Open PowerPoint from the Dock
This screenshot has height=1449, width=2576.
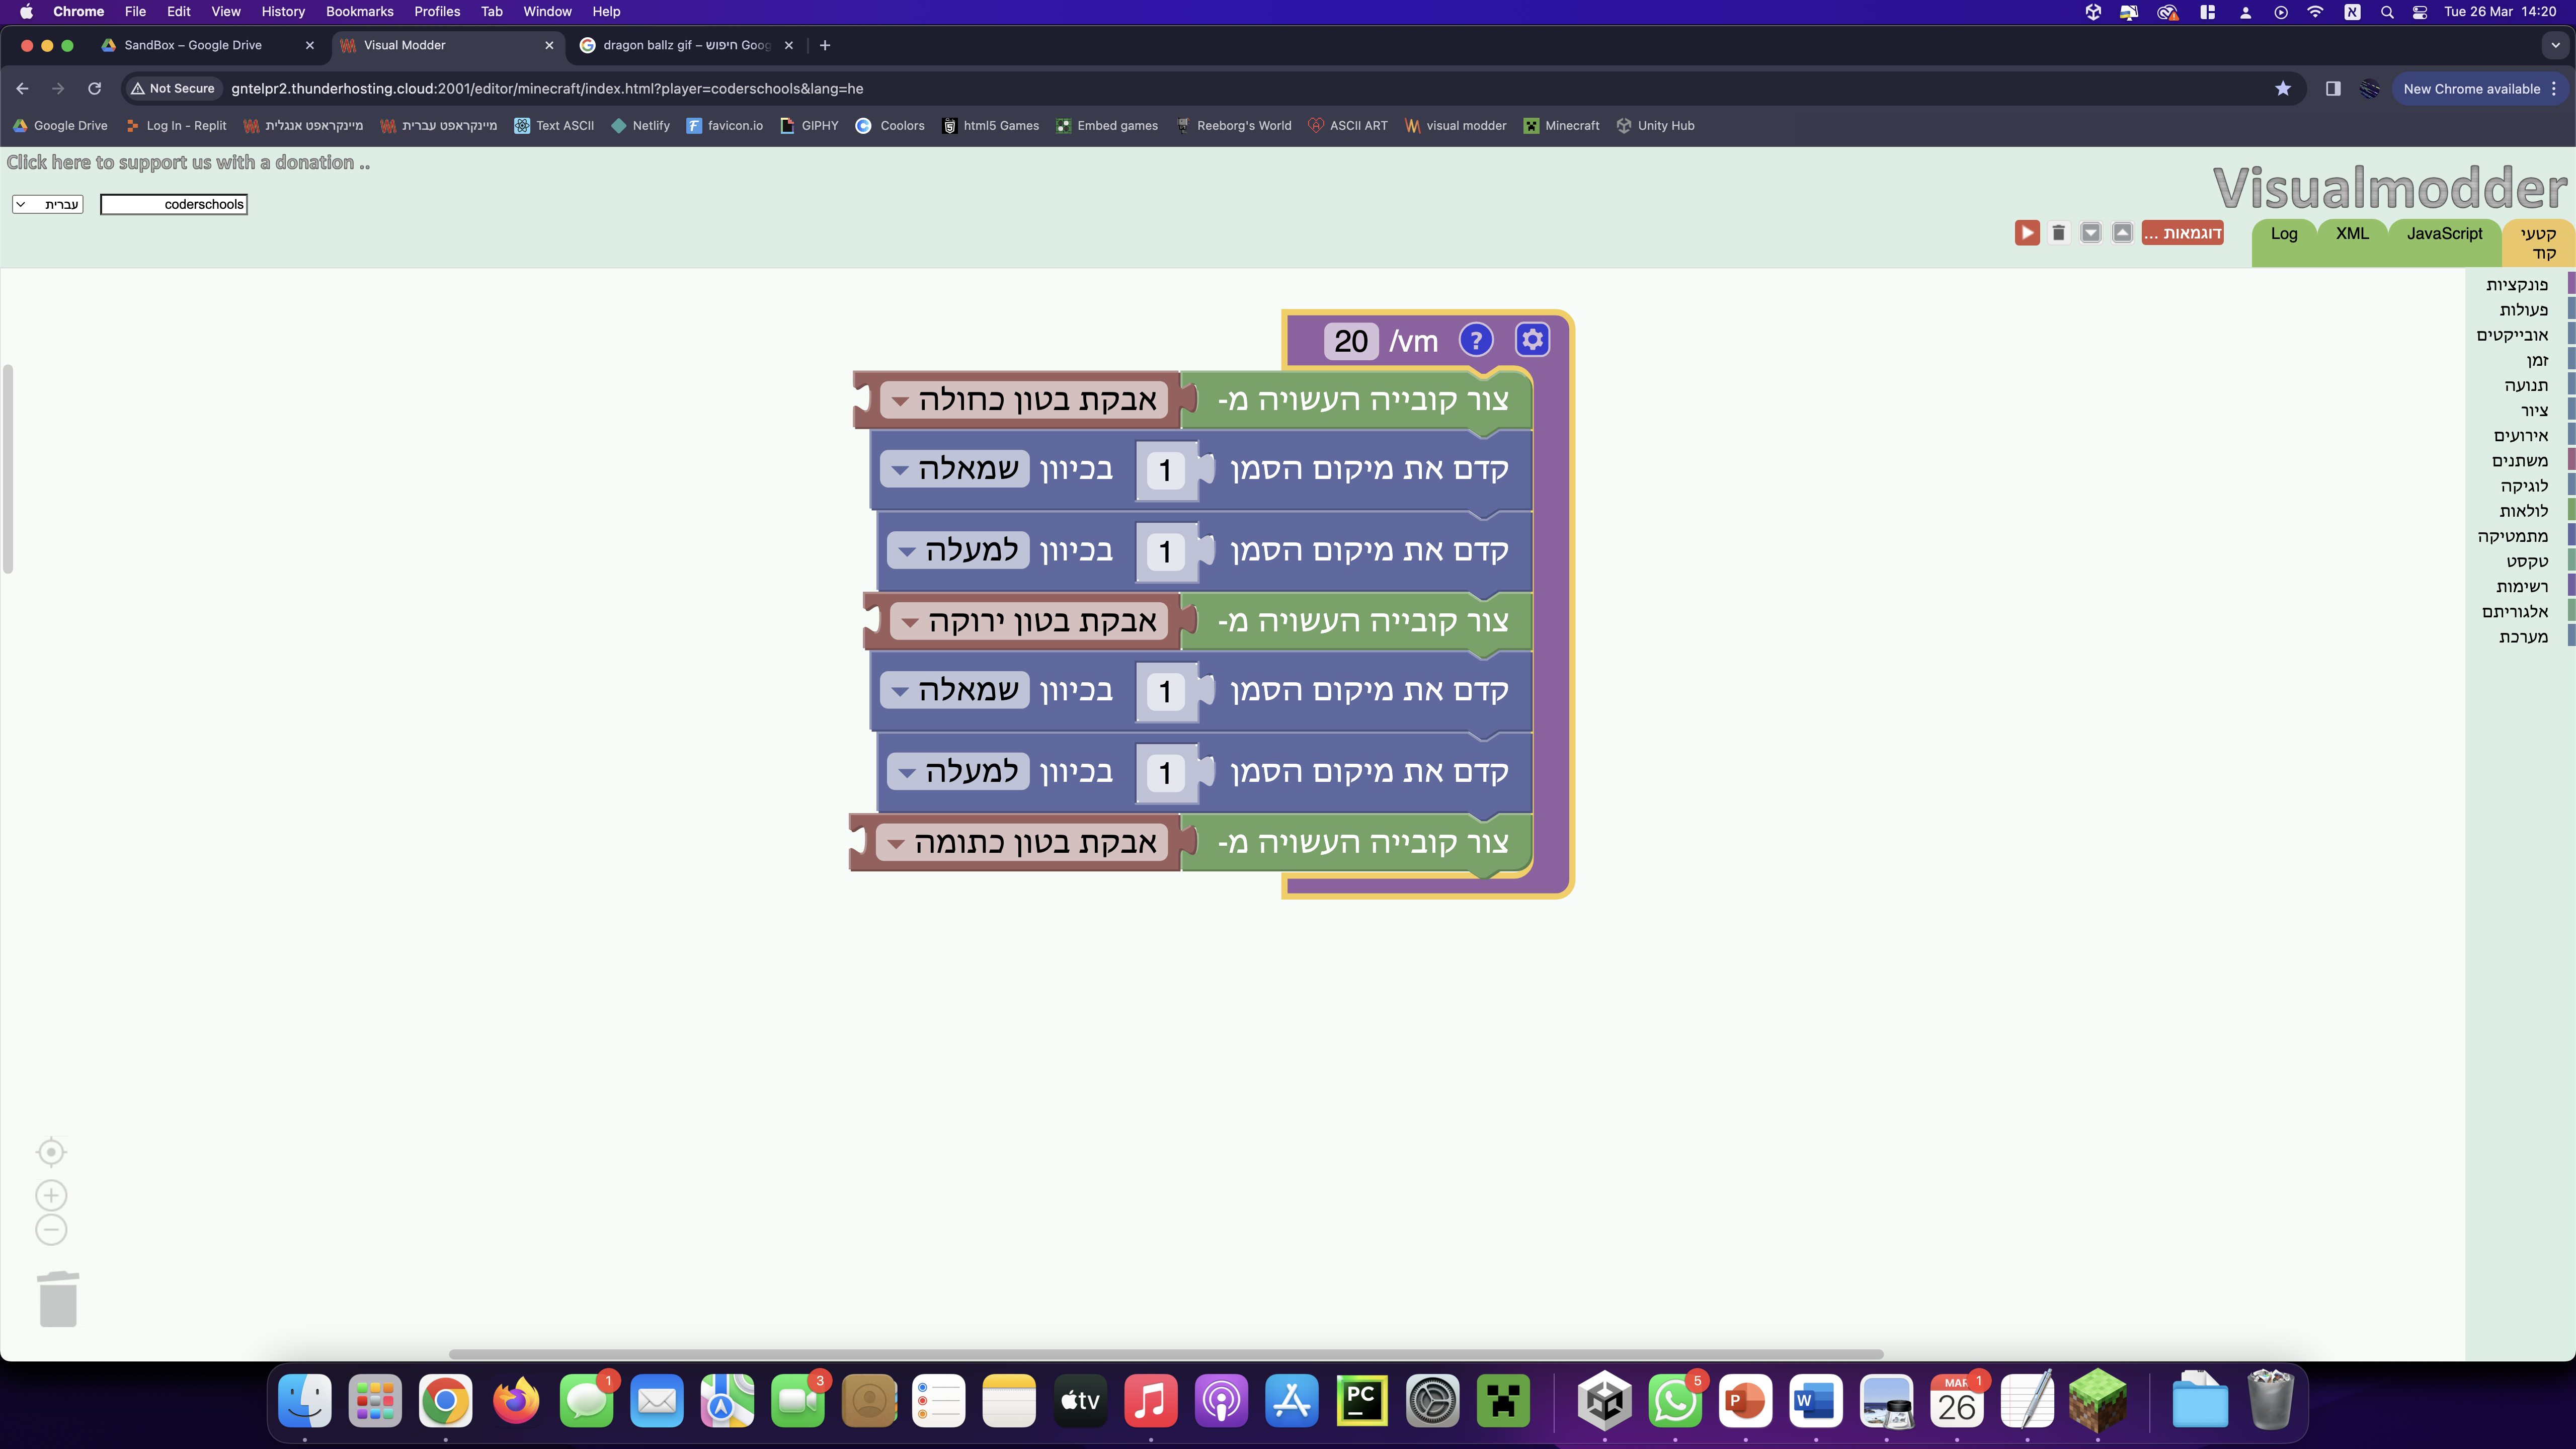pos(1745,1401)
